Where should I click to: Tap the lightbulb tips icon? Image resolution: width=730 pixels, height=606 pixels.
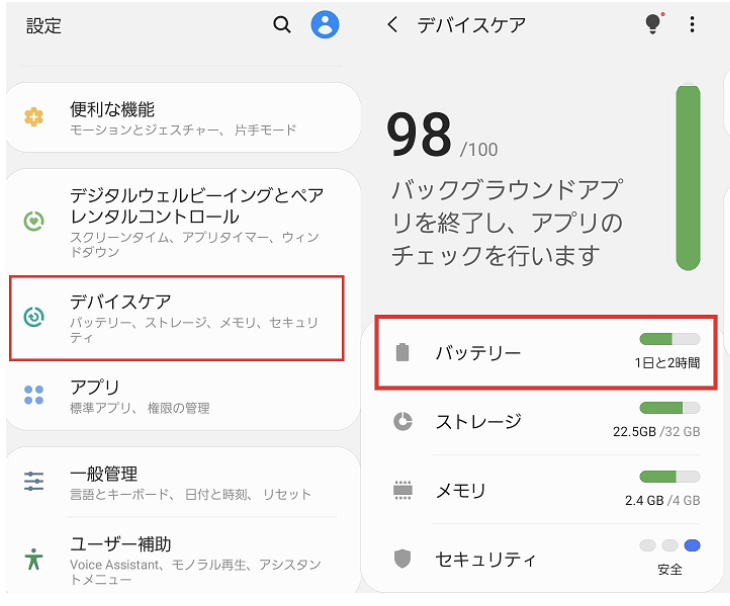tap(654, 23)
